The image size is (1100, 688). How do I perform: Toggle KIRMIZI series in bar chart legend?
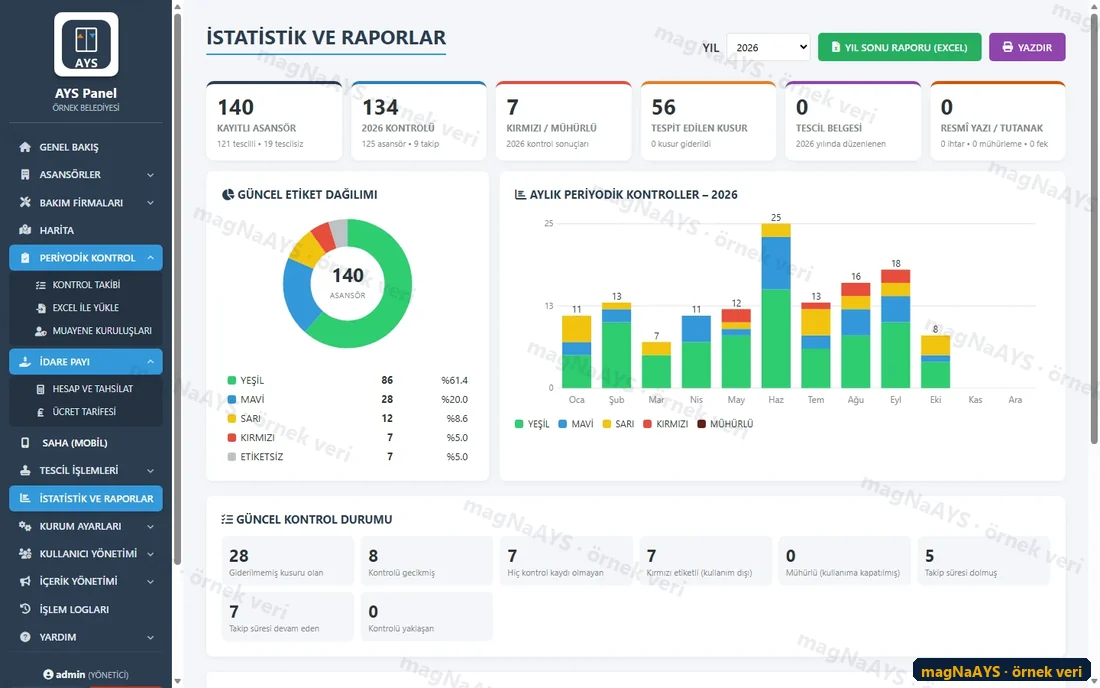tap(666, 424)
